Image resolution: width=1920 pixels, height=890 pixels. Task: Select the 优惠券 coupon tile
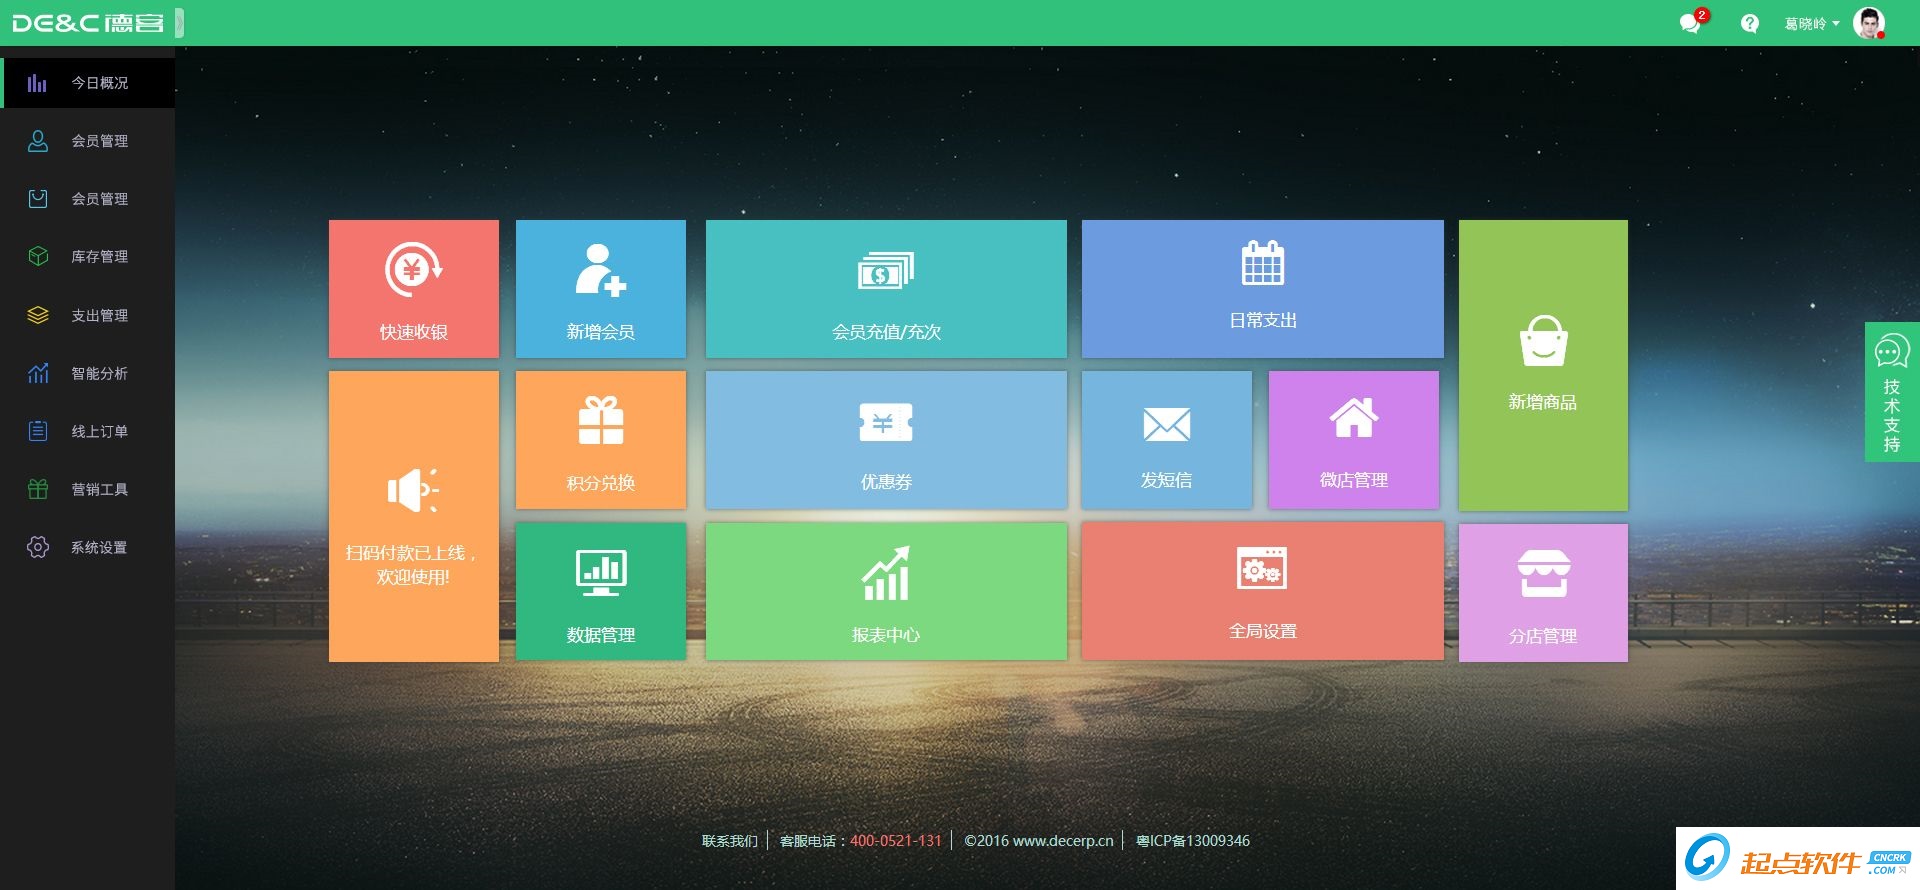[x=886, y=440]
